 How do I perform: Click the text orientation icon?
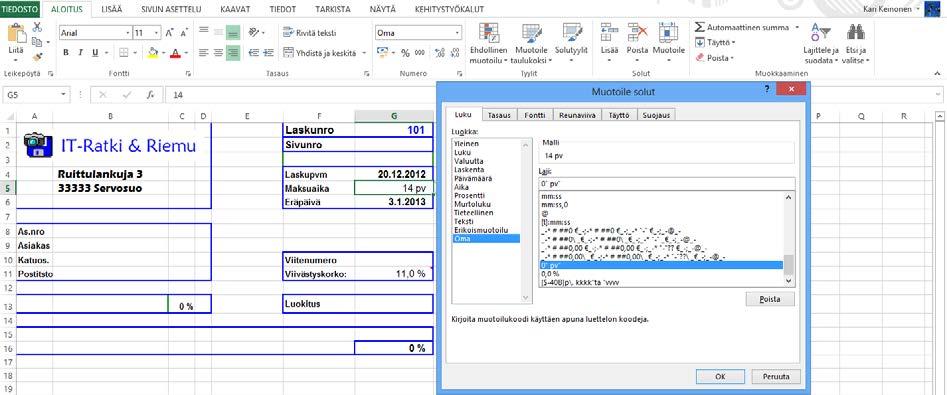tap(254, 32)
